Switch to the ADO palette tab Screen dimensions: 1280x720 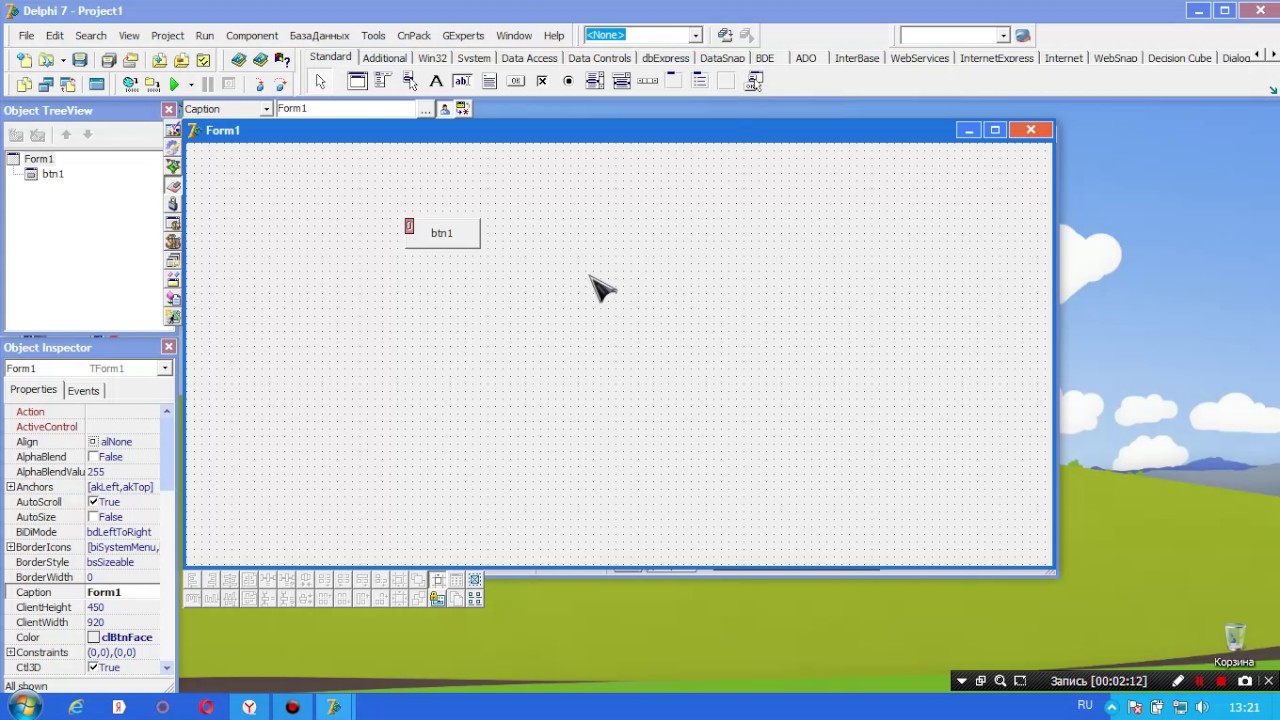(806, 58)
